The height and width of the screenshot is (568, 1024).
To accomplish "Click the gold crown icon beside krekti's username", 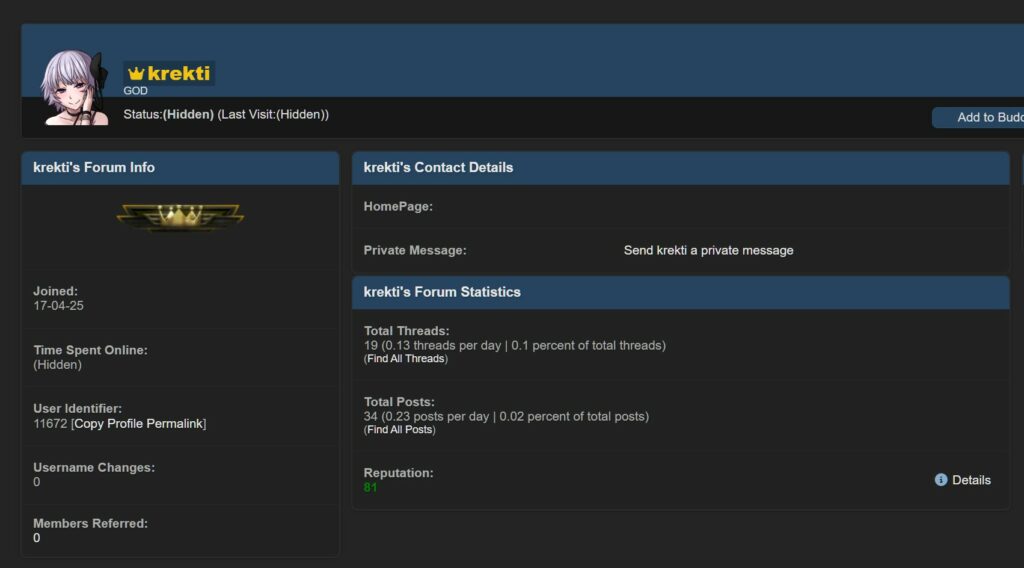I will tap(136, 74).
